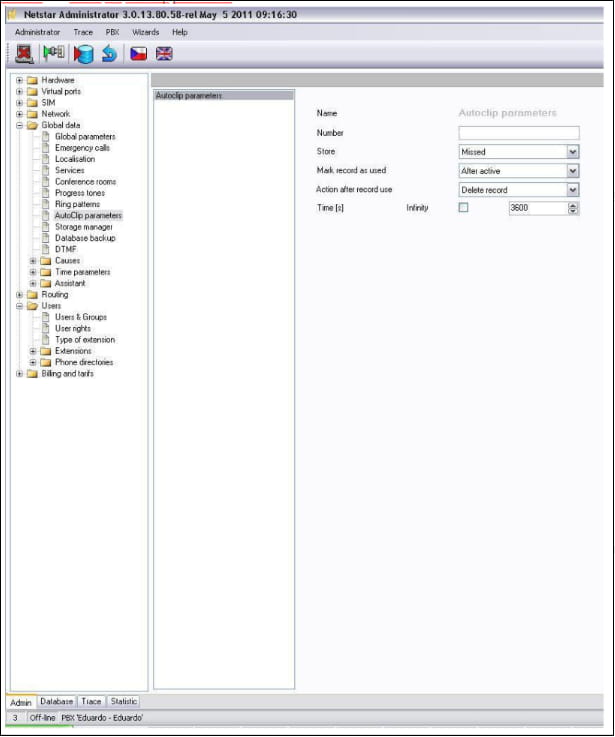Switch to the Admin tab
The width and height of the screenshot is (615, 737).
(21, 702)
